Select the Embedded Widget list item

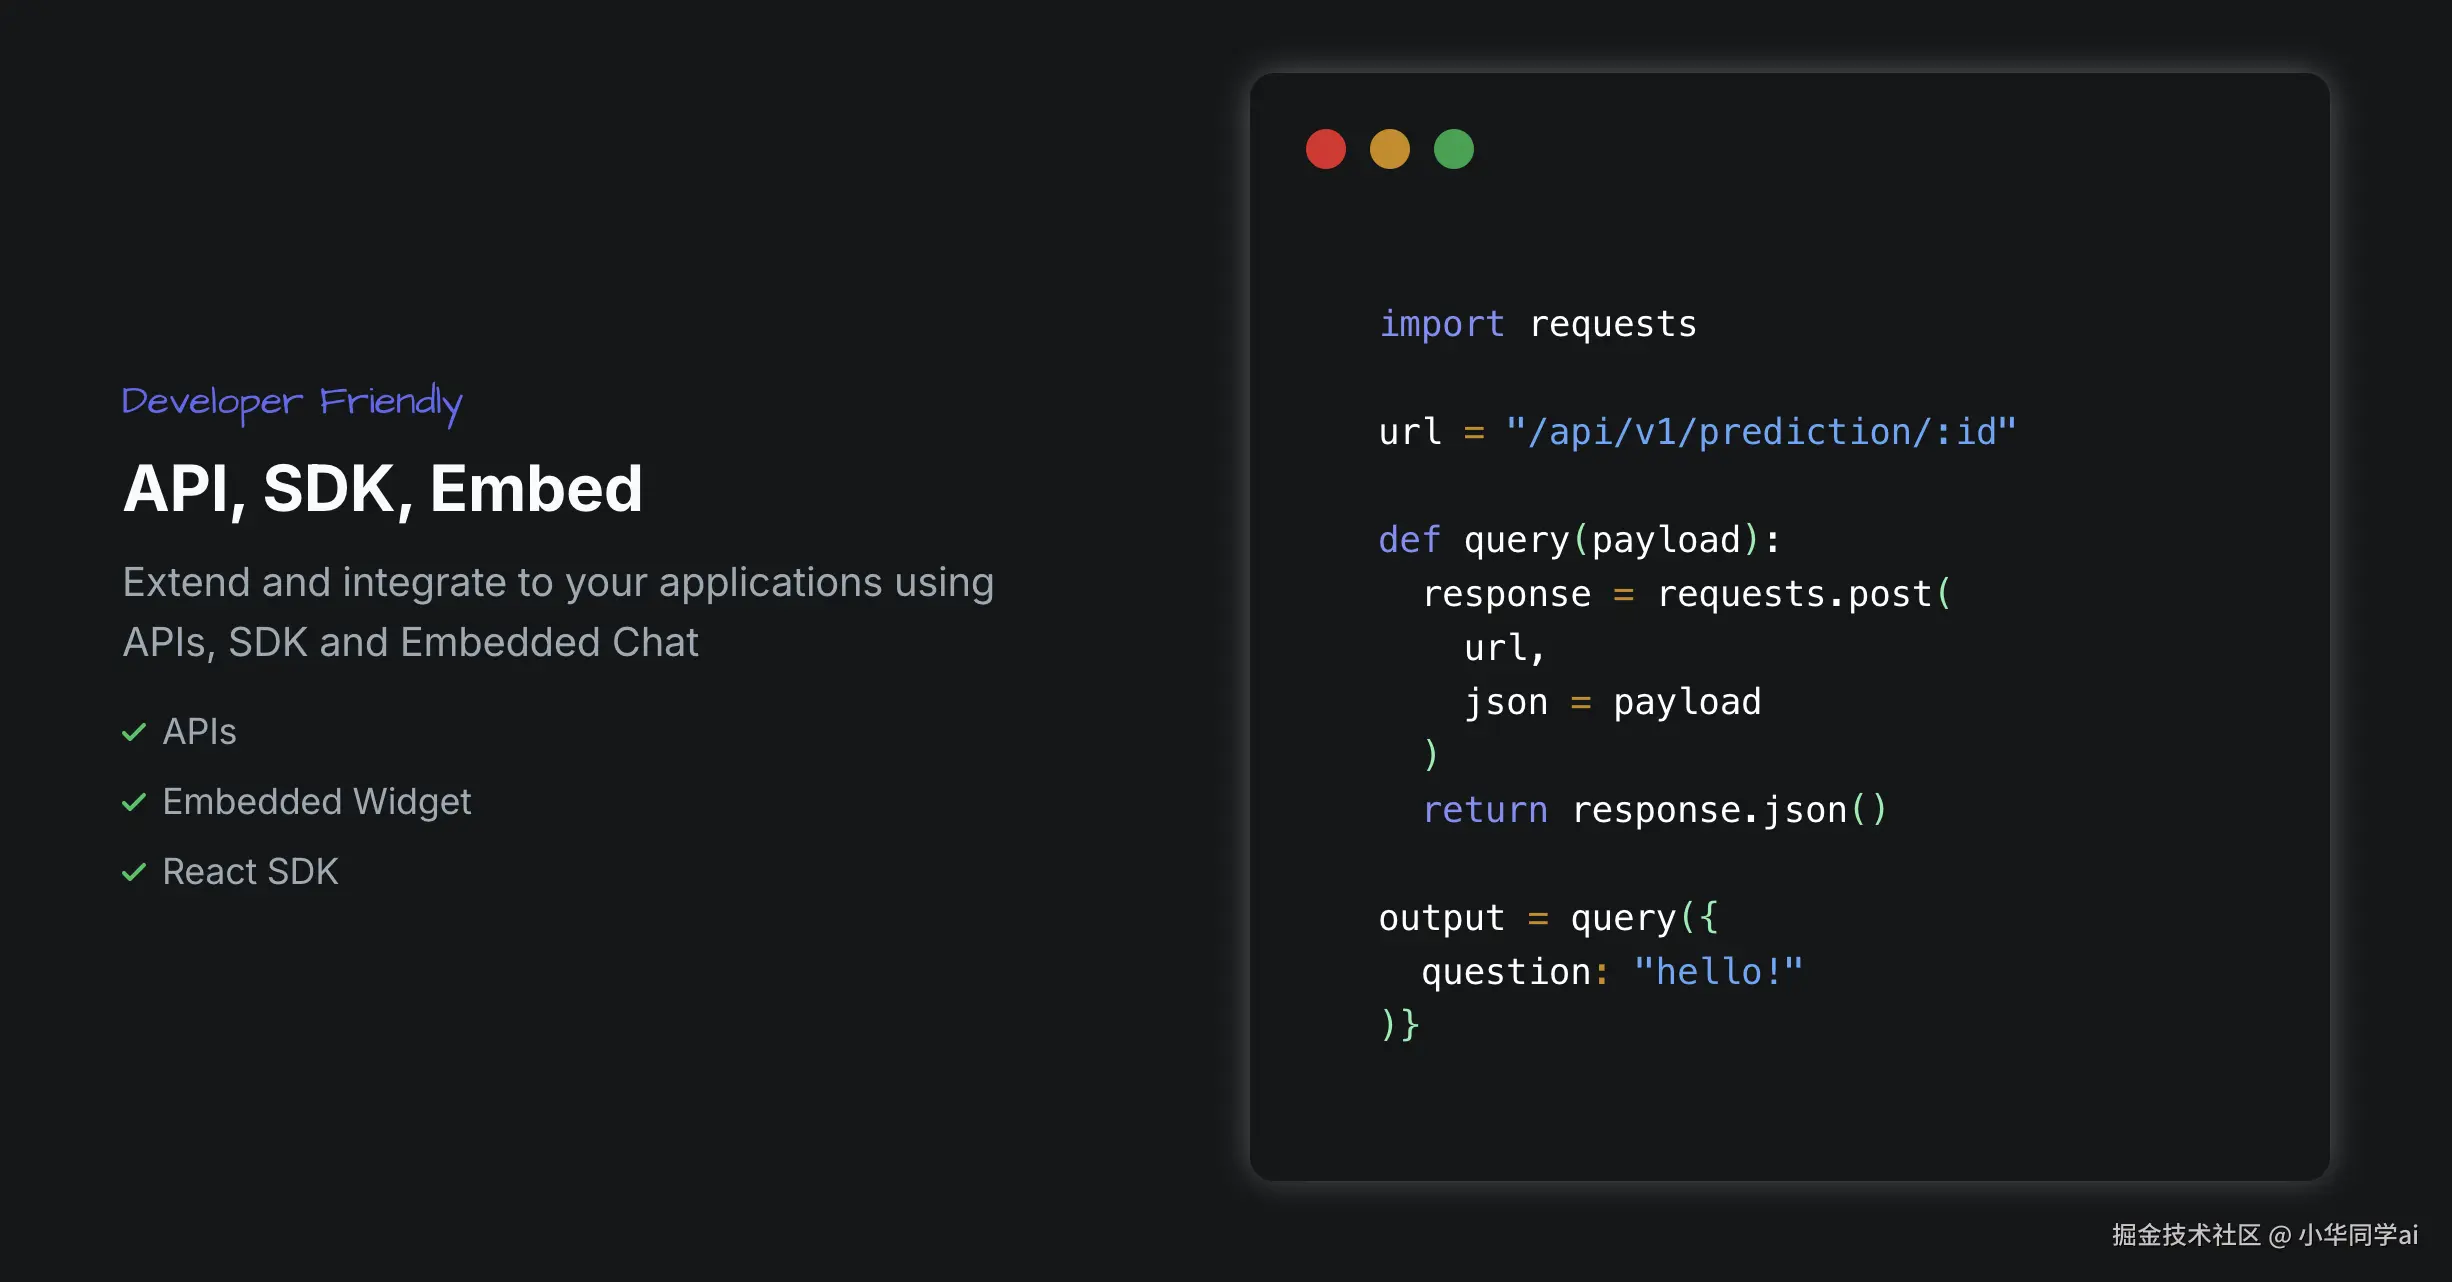coord(316,802)
